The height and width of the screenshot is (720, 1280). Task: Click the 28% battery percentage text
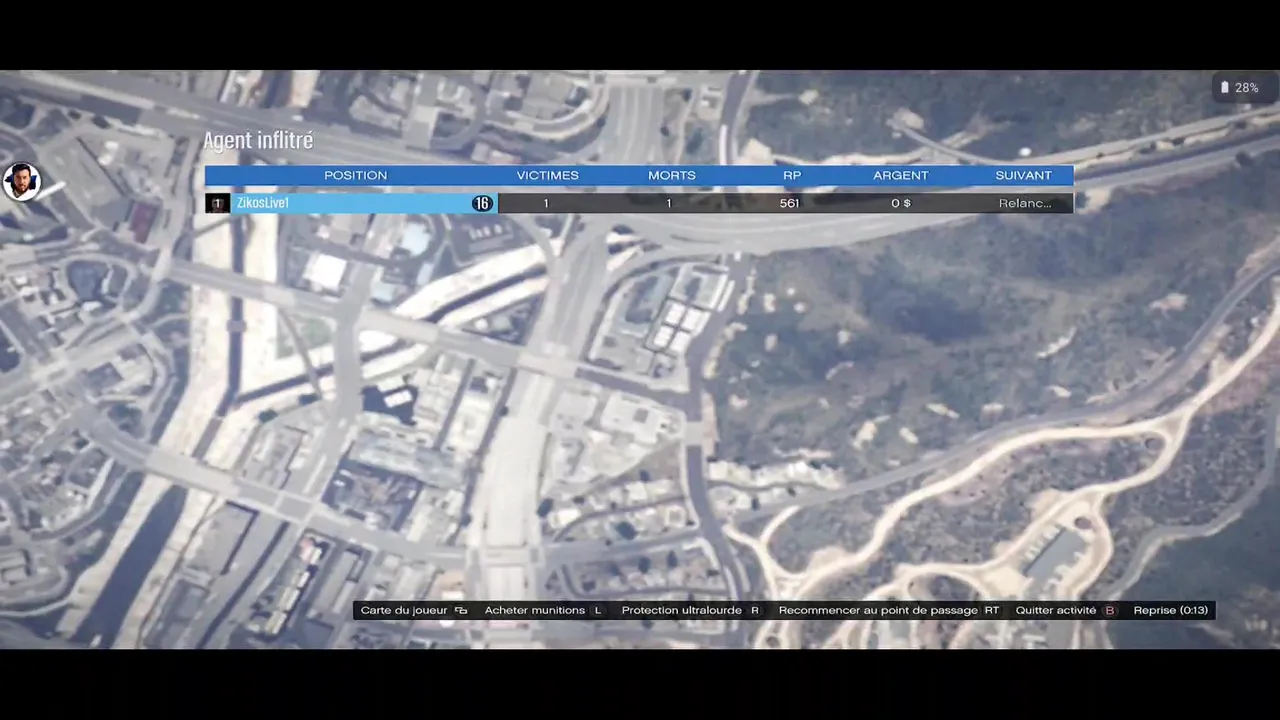pos(1246,88)
